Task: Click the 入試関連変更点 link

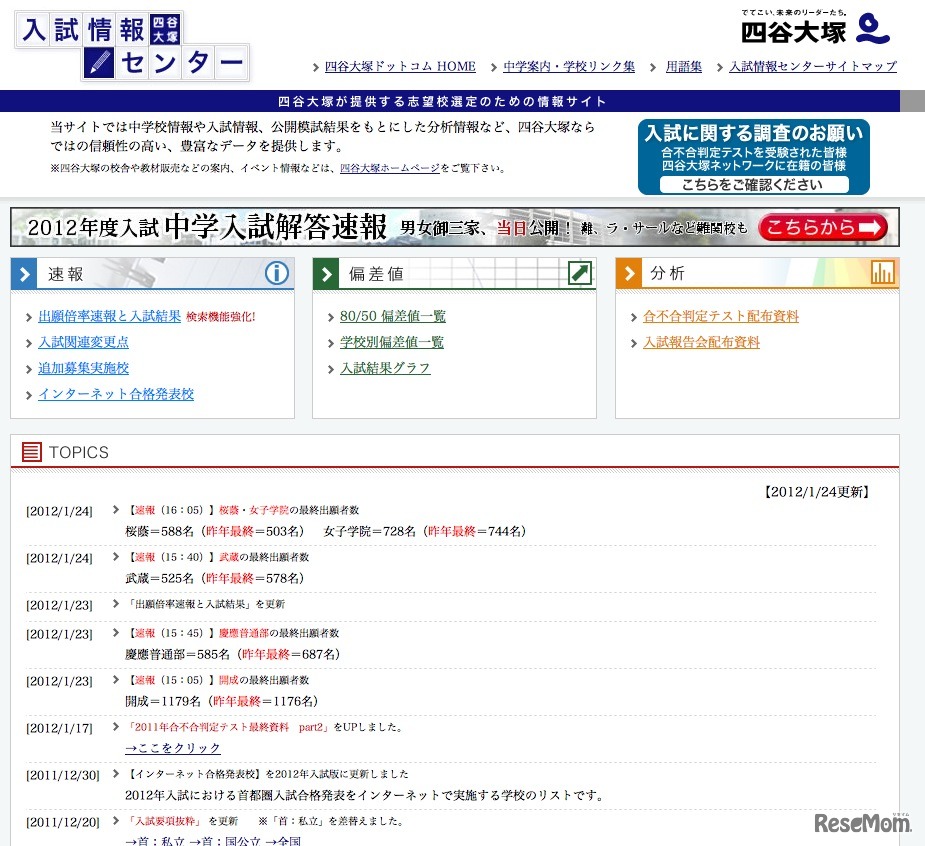Action: [83, 343]
